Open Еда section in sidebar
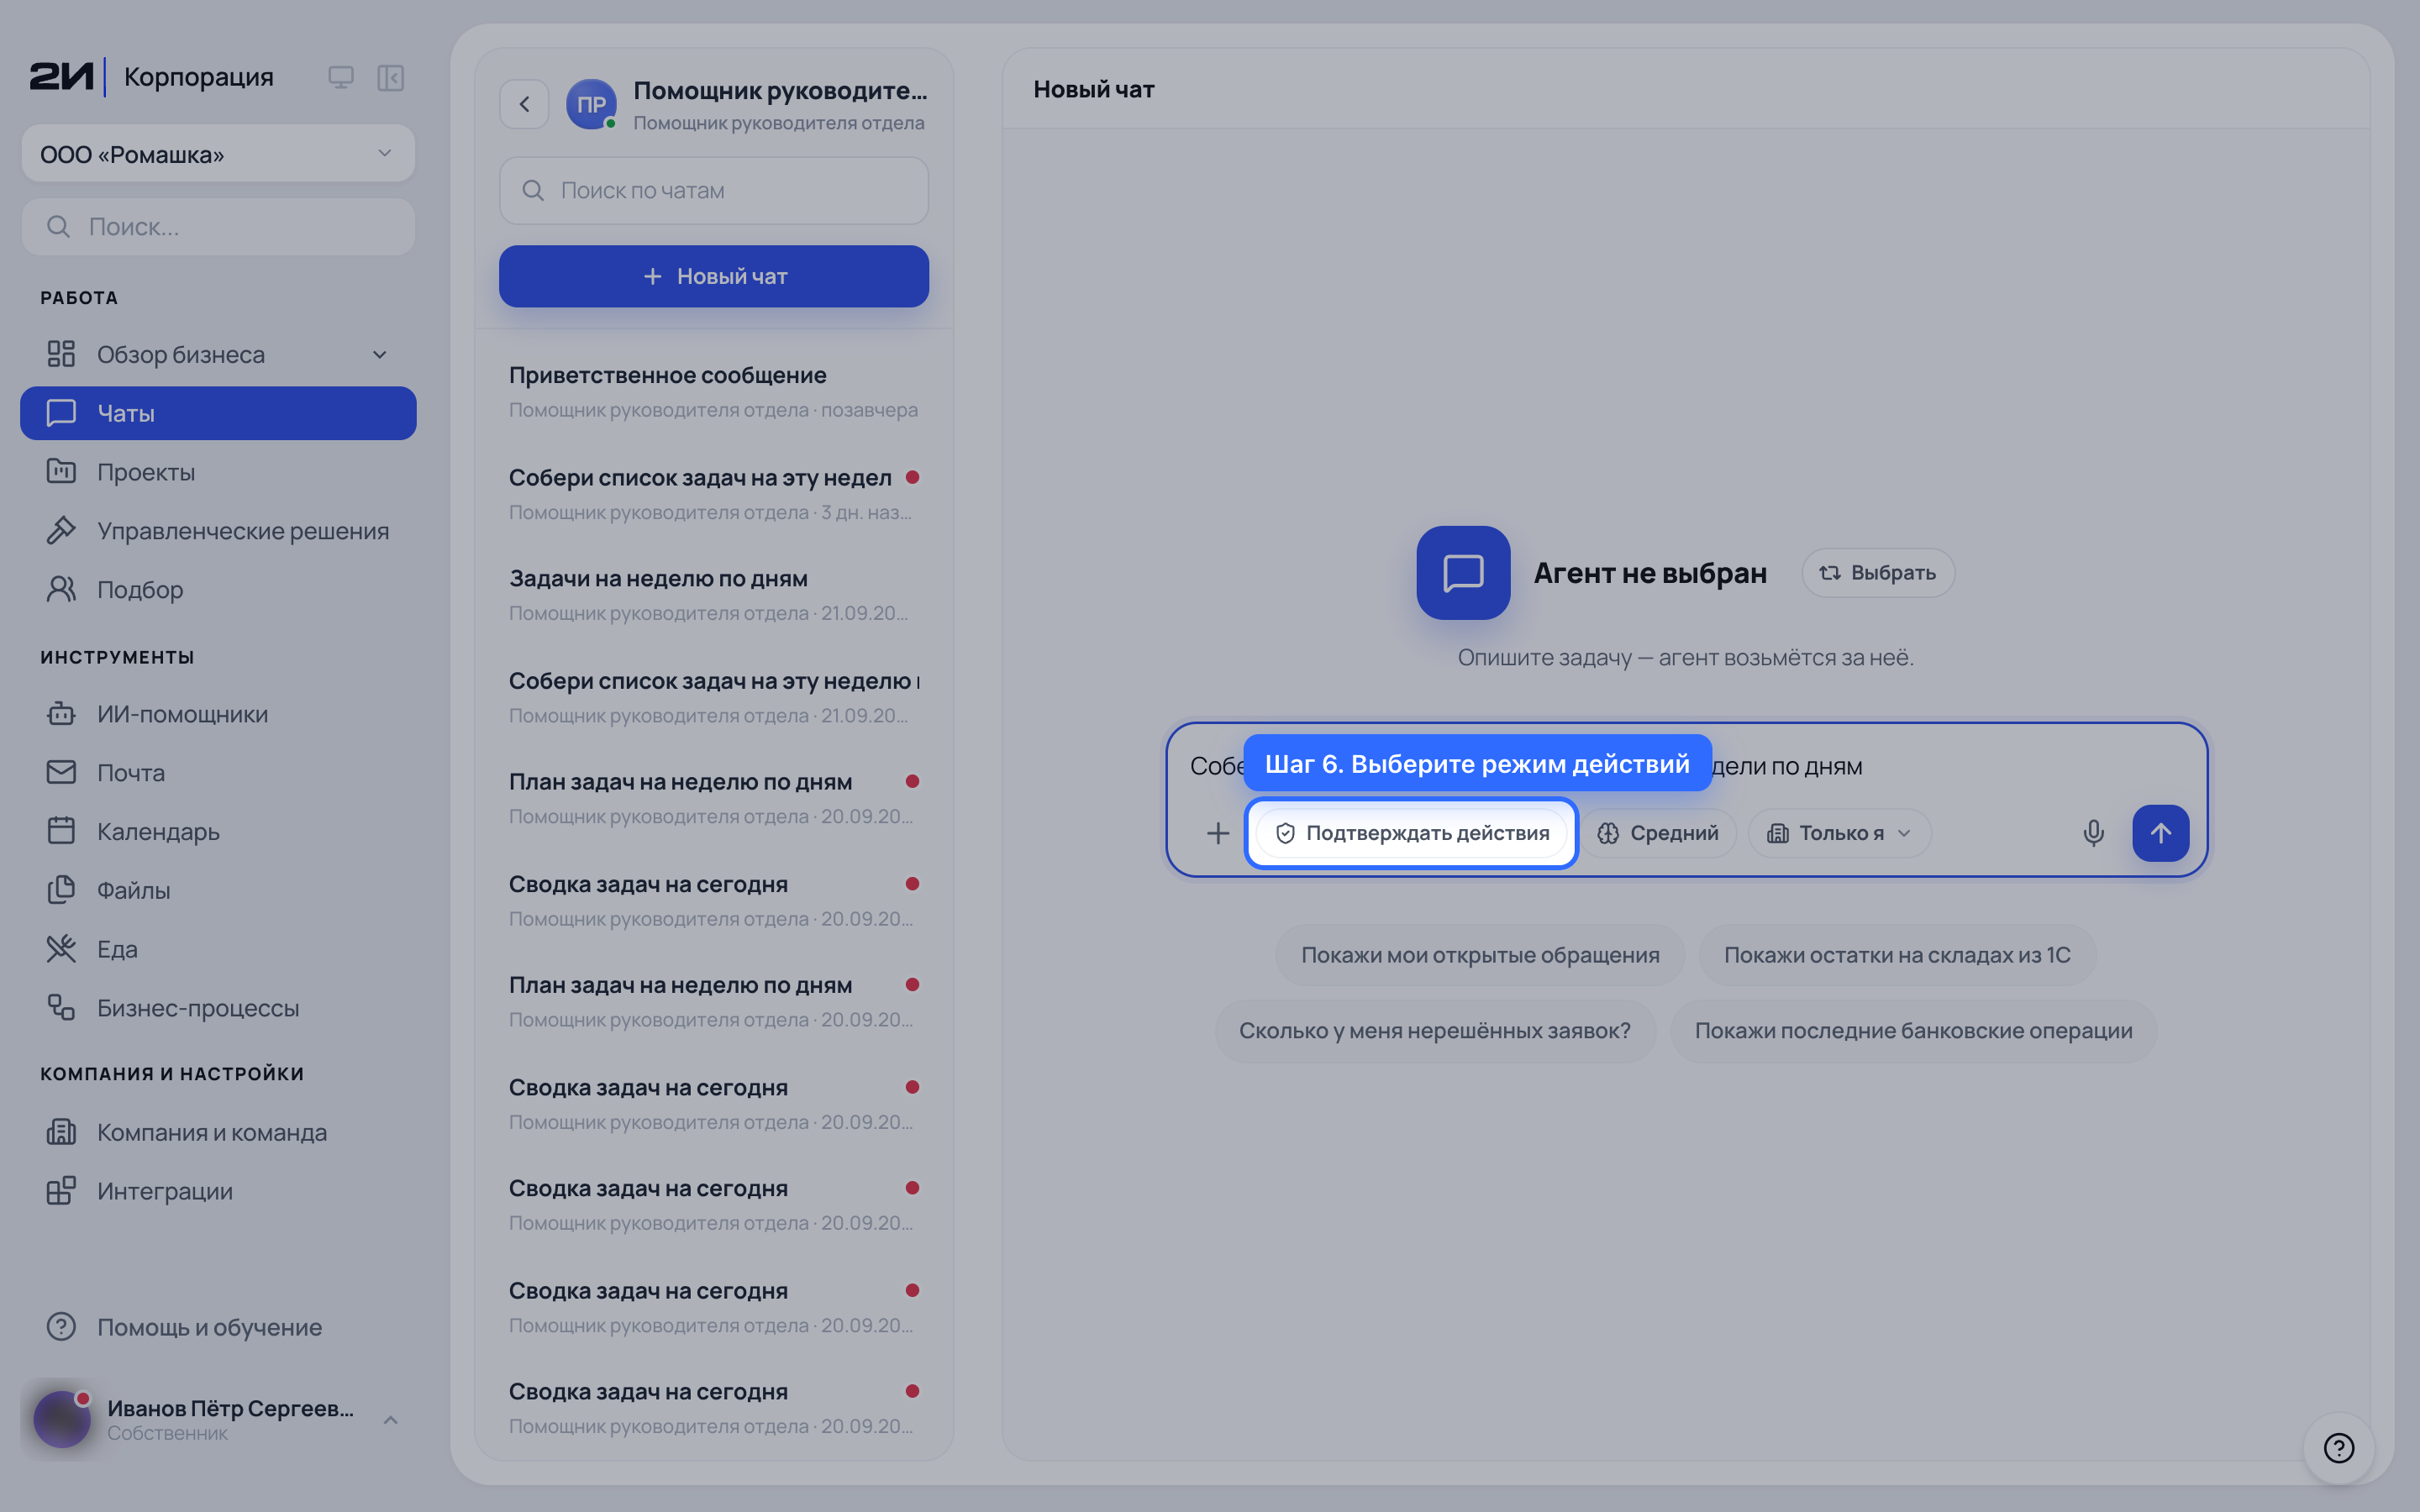The width and height of the screenshot is (2420, 1512). pyautogui.click(x=218, y=949)
